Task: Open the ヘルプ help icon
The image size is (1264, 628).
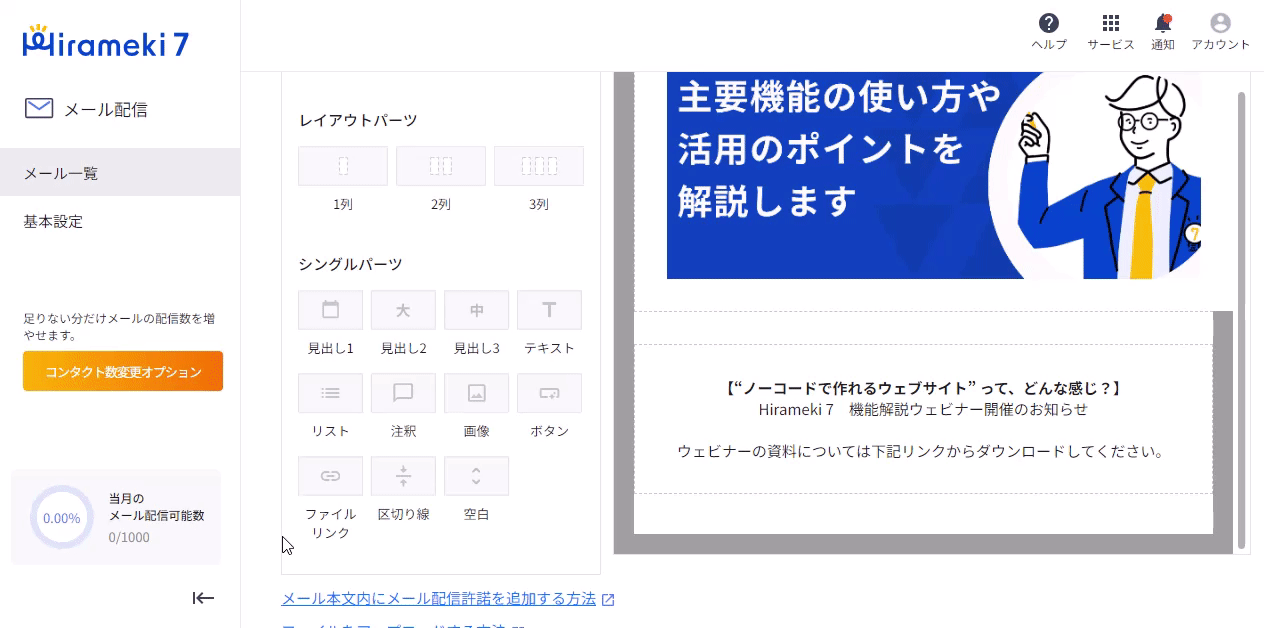Action: tap(1048, 24)
